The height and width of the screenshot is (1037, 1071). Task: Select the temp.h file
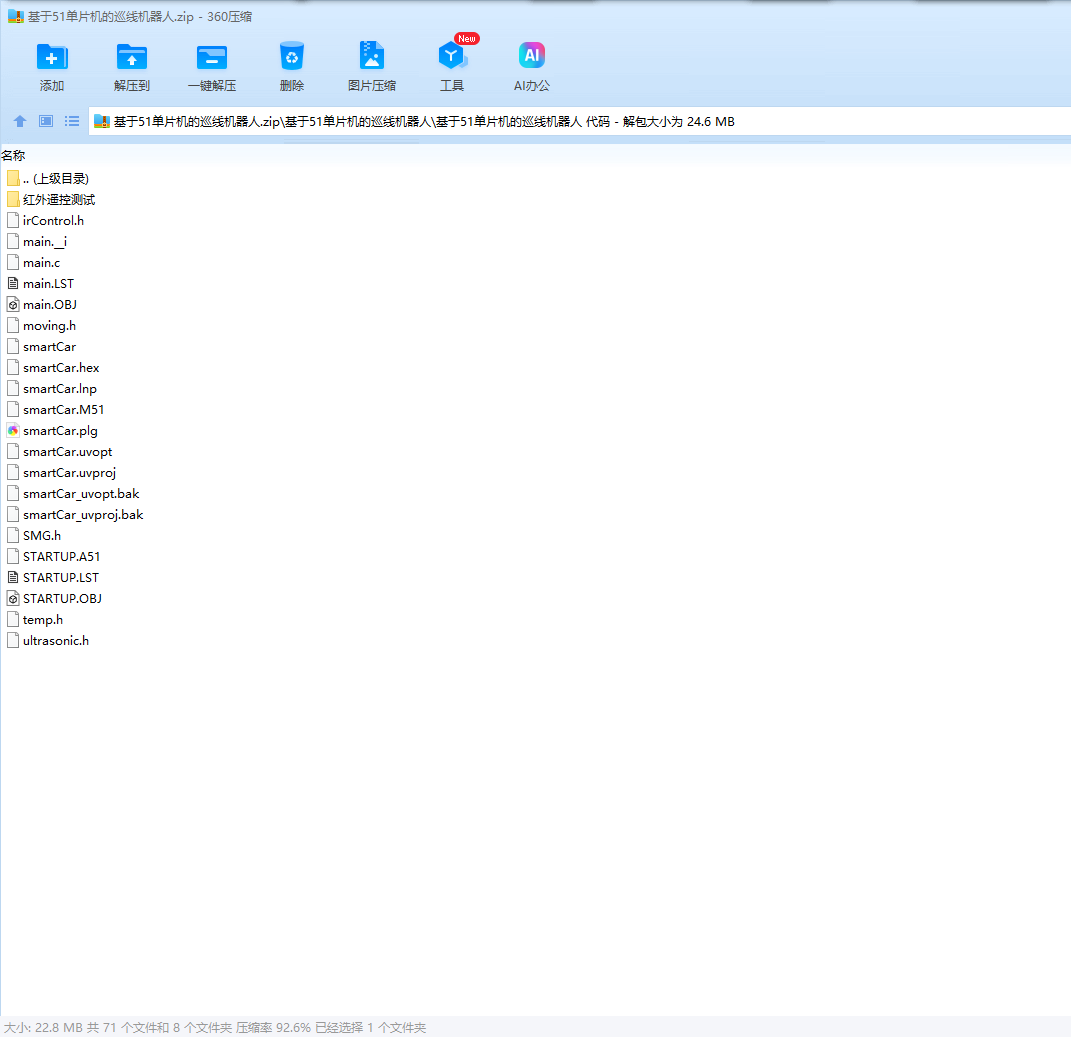coord(34,620)
